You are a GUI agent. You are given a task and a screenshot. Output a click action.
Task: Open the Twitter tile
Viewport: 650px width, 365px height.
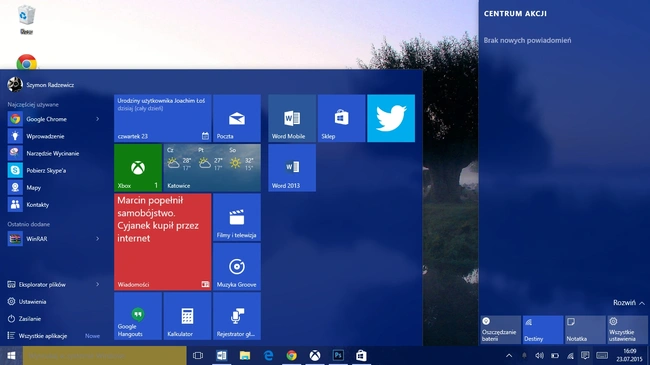point(391,118)
